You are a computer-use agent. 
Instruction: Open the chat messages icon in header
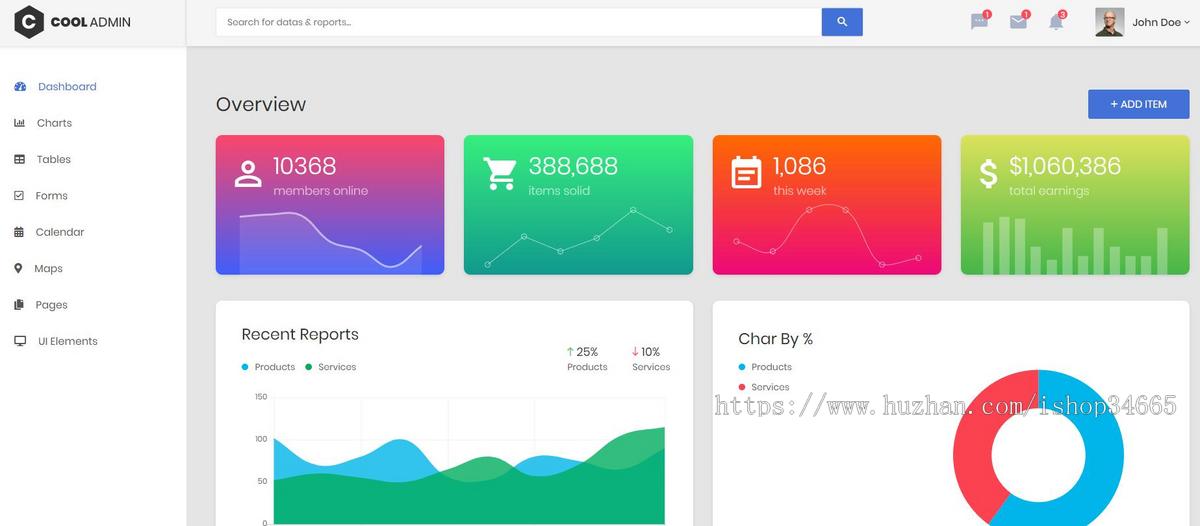coord(979,22)
